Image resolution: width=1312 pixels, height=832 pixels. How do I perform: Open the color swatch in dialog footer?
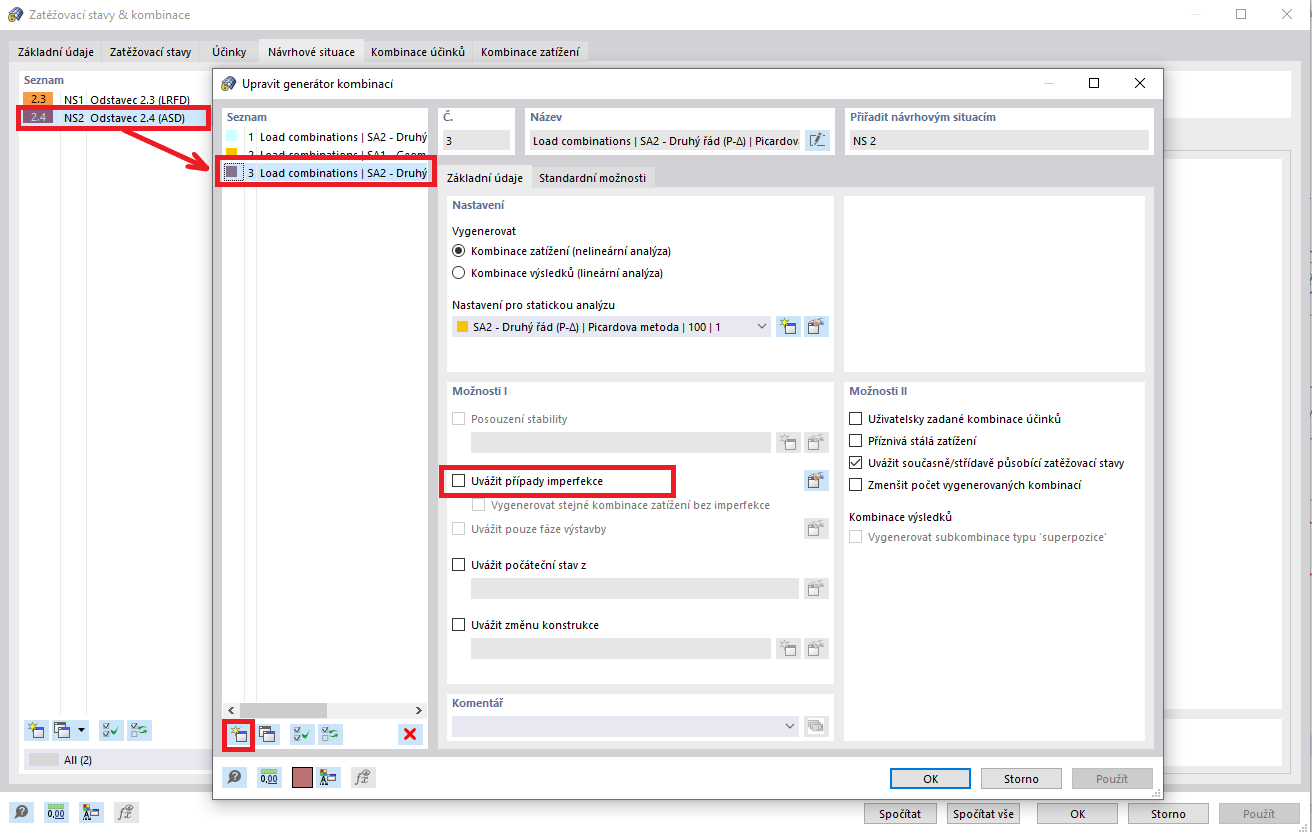point(302,778)
